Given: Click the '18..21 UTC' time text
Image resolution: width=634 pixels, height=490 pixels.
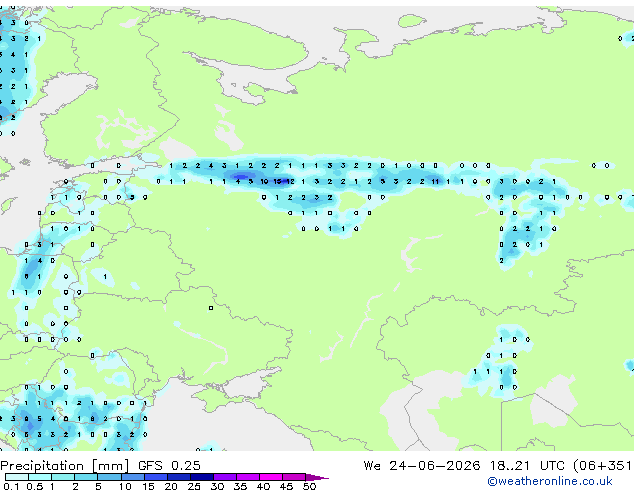Looking at the screenshot, I should coord(528,466).
